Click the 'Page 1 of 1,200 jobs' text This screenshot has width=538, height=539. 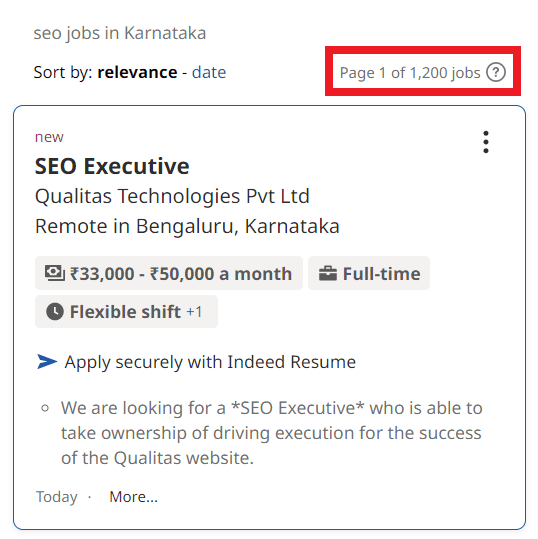[410, 73]
